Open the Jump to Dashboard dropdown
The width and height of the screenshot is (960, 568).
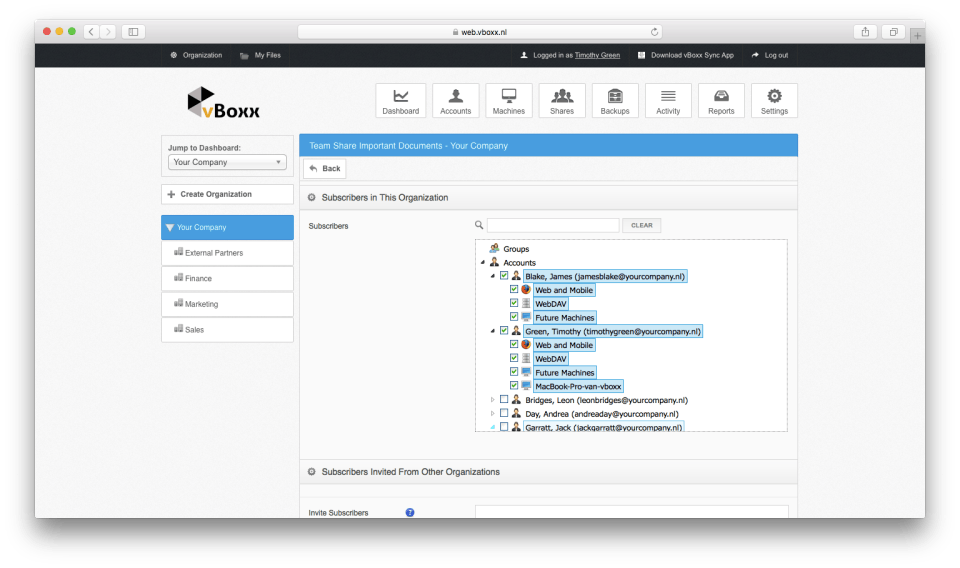[x=227, y=162]
